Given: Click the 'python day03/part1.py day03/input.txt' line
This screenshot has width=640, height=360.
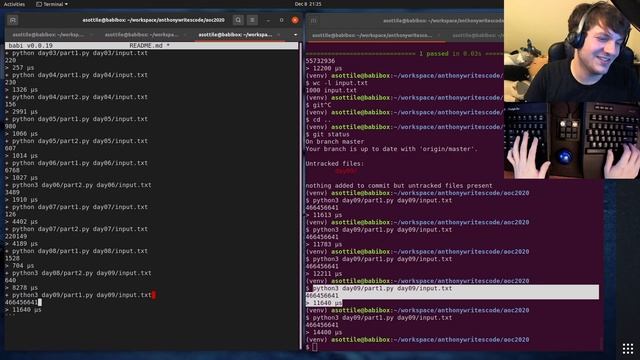Looking at the screenshot, I should [x=76, y=53].
